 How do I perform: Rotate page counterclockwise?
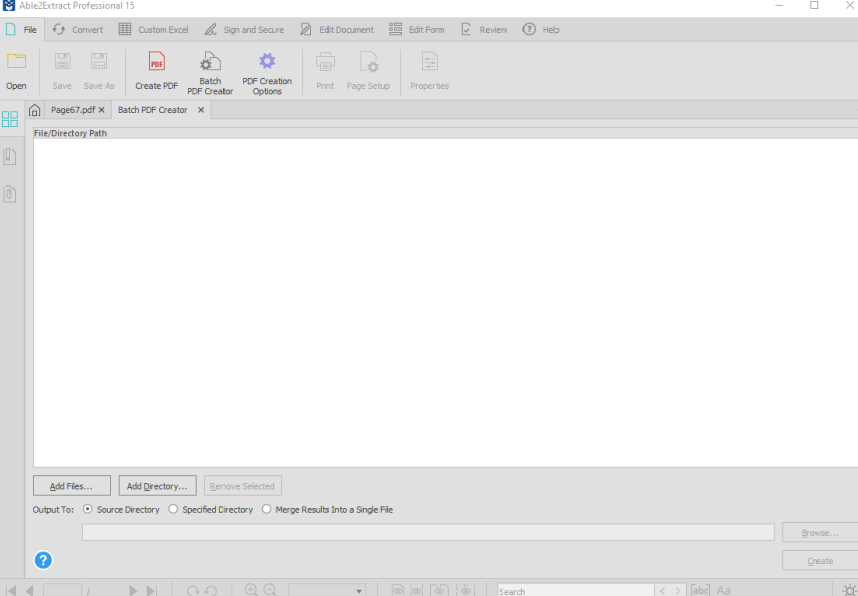pos(211,591)
